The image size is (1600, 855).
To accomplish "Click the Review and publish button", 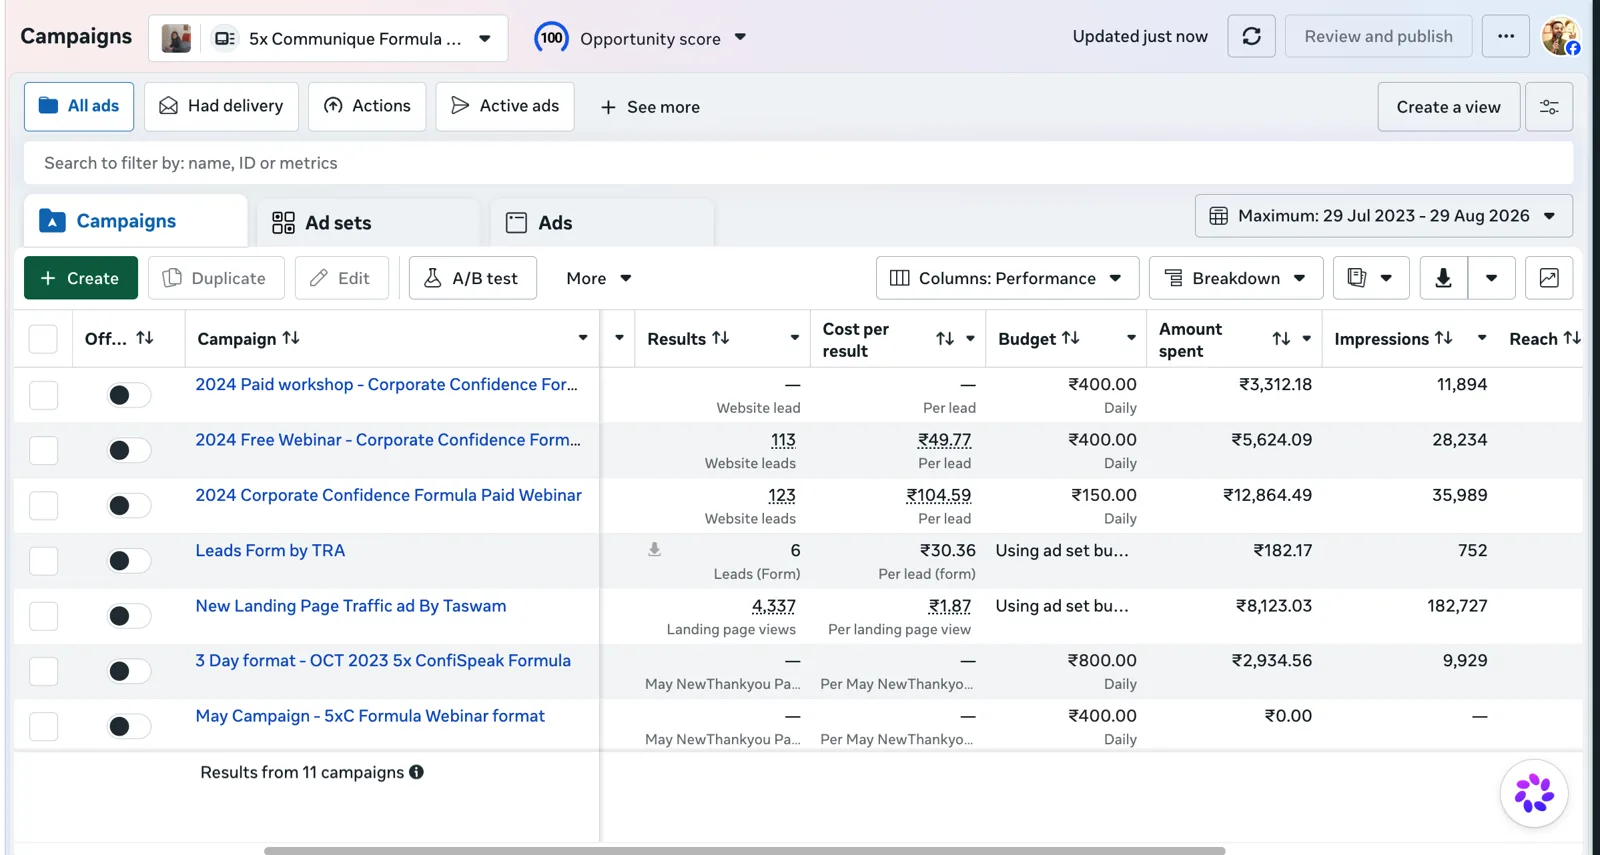I will [1378, 37].
